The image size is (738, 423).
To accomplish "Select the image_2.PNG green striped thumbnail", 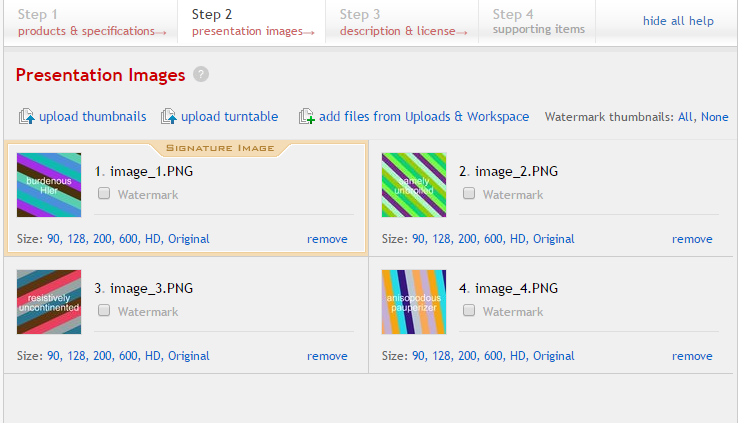I will (x=414, y=185).
